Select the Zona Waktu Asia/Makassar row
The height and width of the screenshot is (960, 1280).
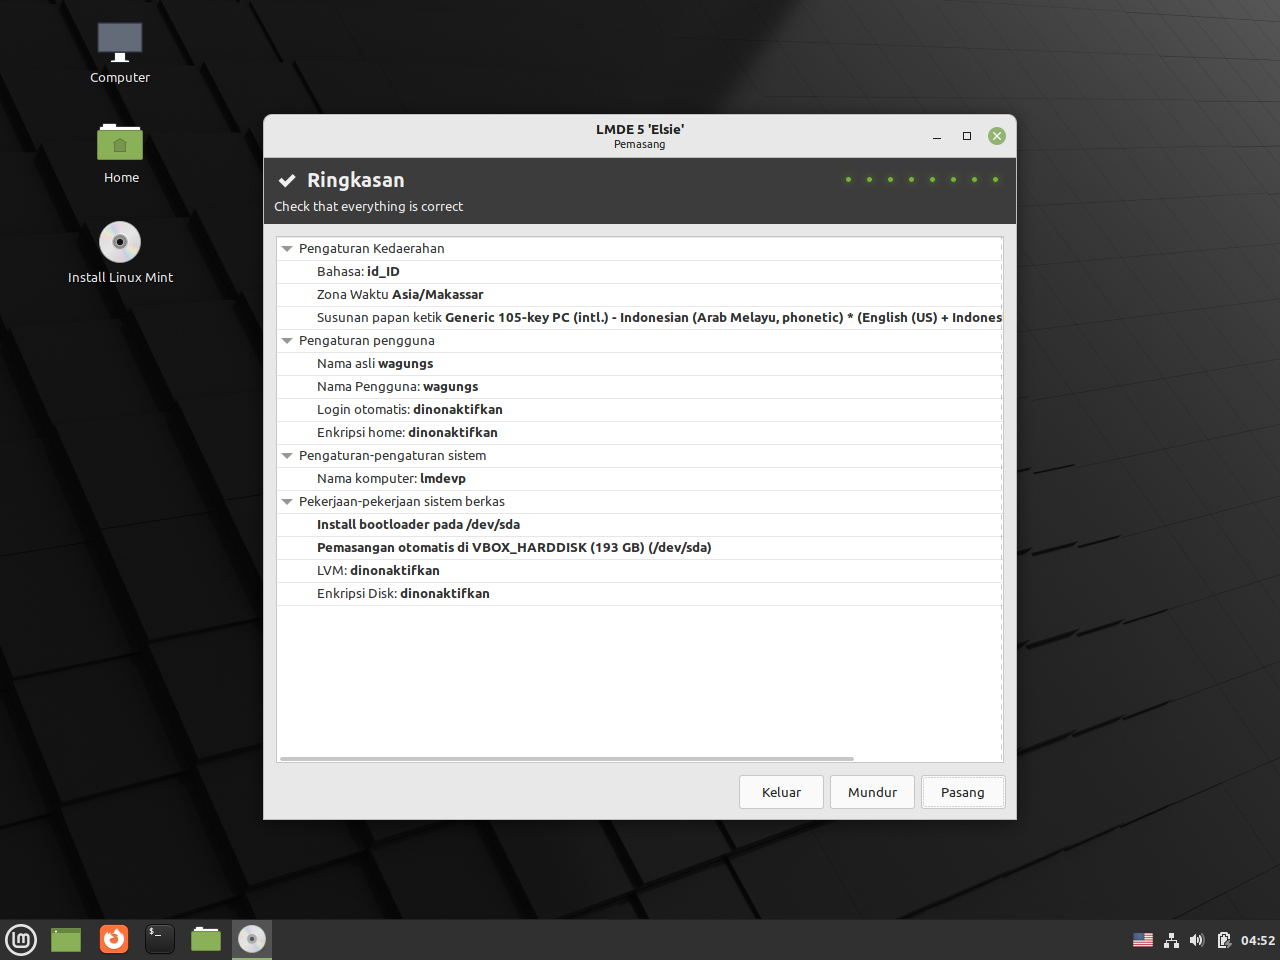pyautogui.click(x=640, y=295)
